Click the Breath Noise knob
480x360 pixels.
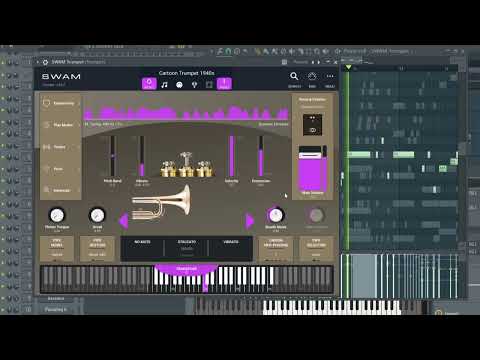(276, 215)
